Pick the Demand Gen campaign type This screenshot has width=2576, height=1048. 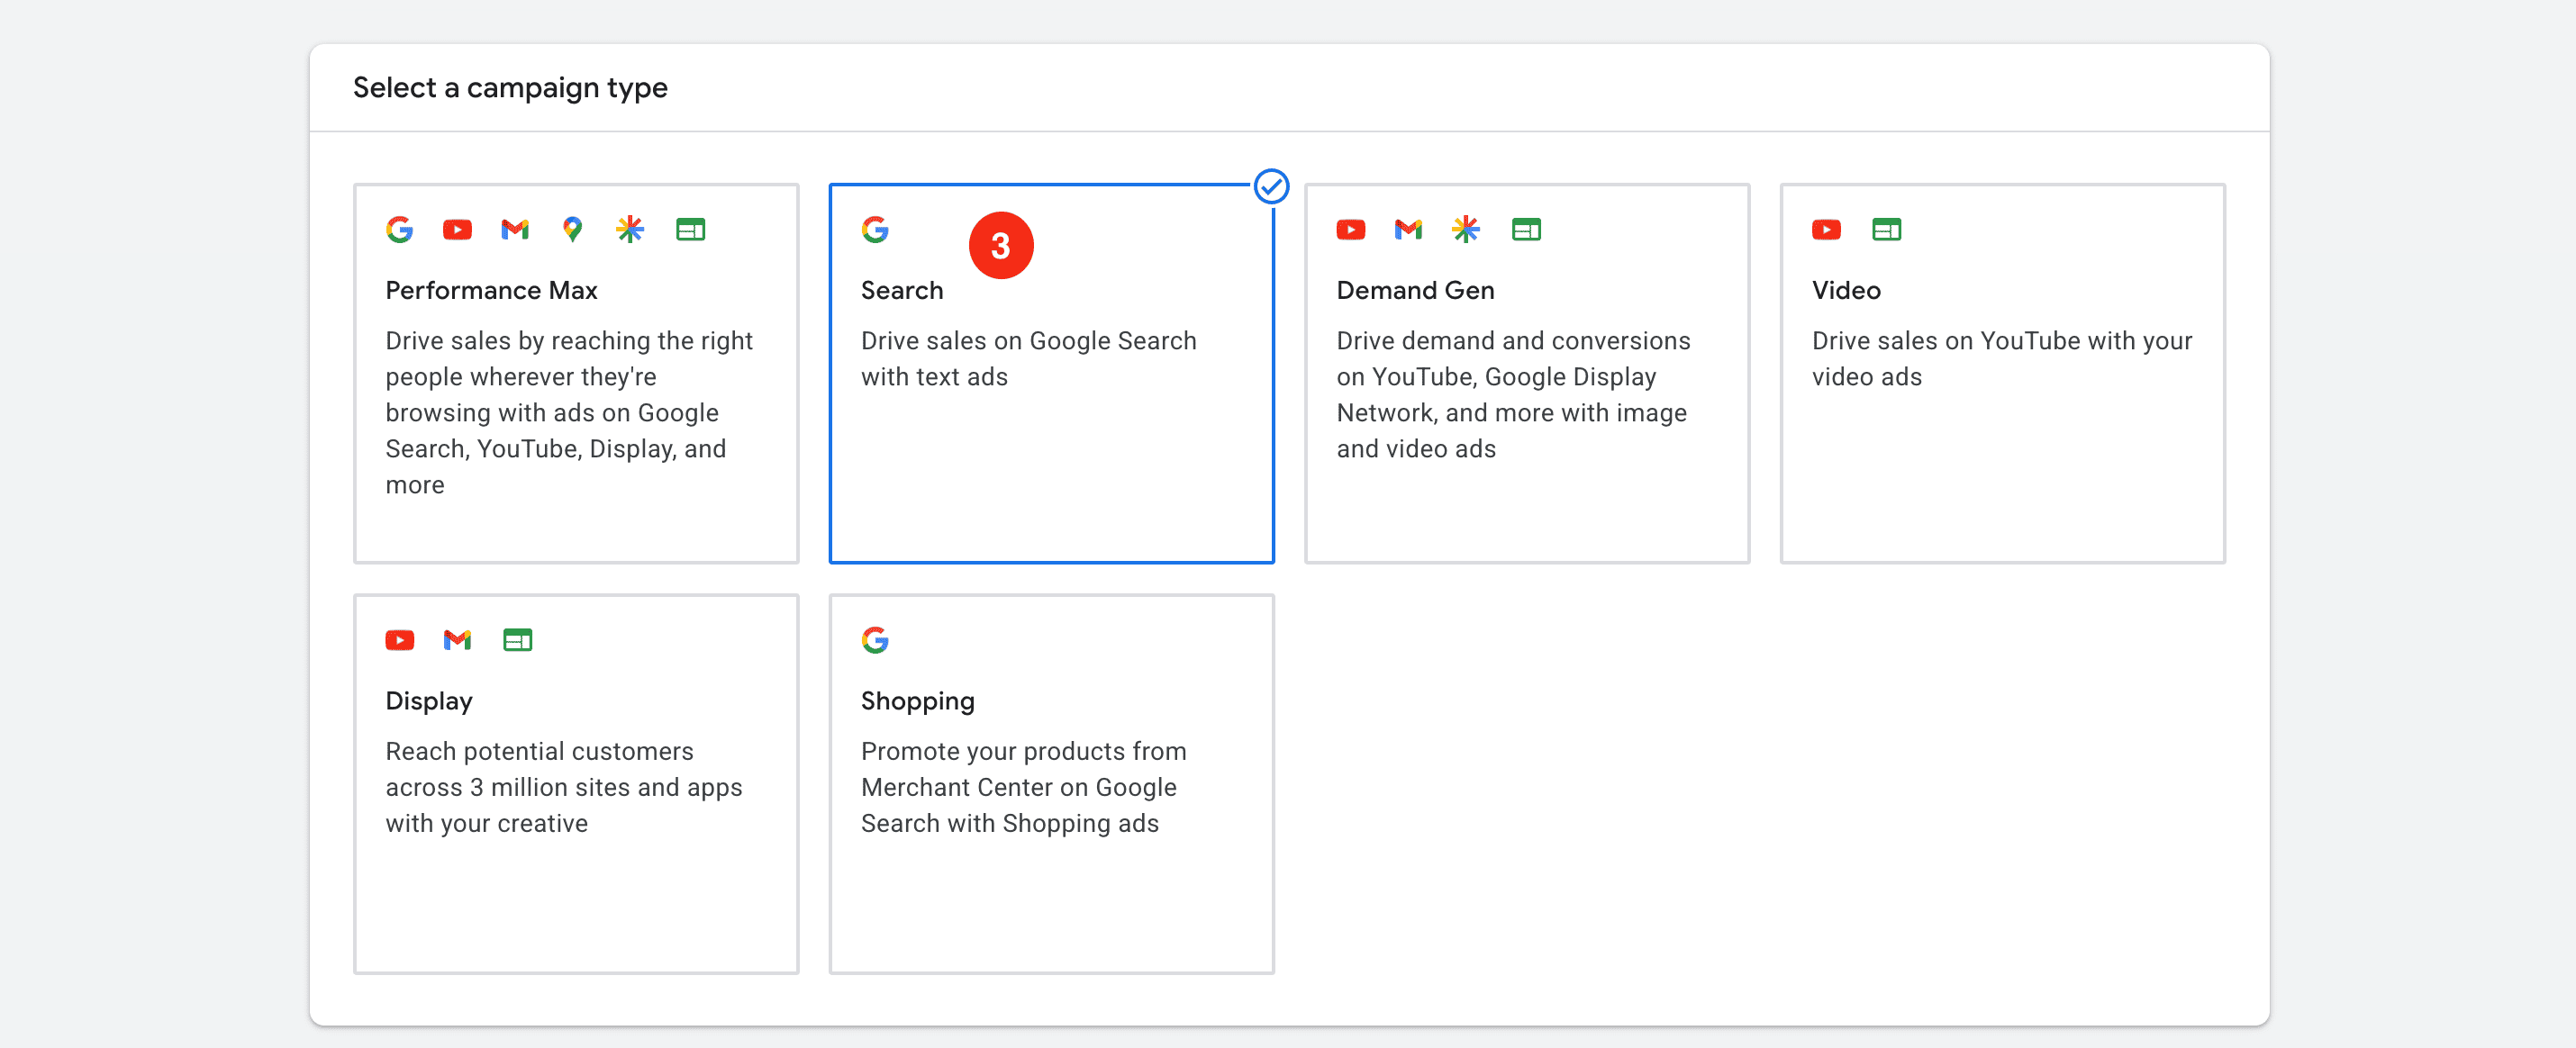[x=1527, y=373]
